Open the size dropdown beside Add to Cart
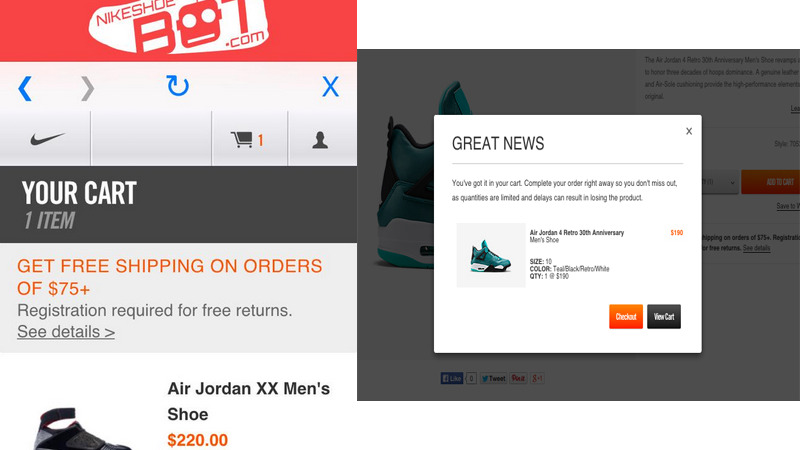The width and height of the screenshot is (800, 450). pos(719,182)
